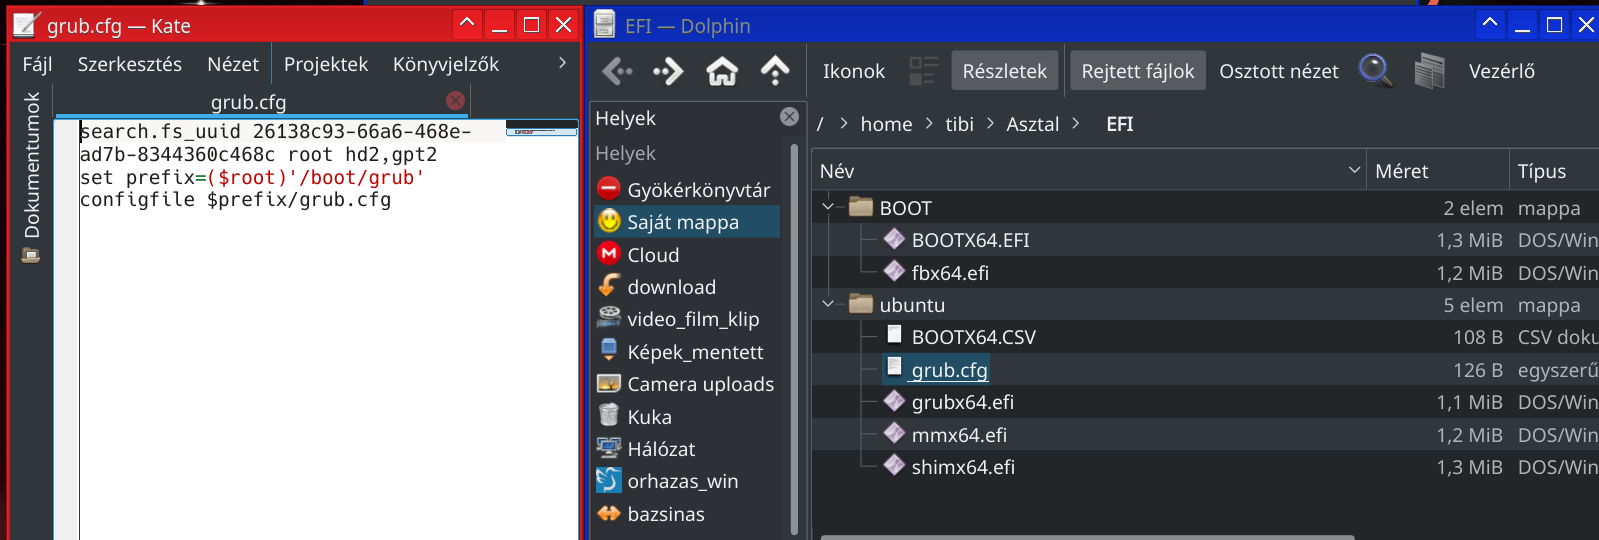Expand path after root slash

pyautogui.click(x=843, y=123)
